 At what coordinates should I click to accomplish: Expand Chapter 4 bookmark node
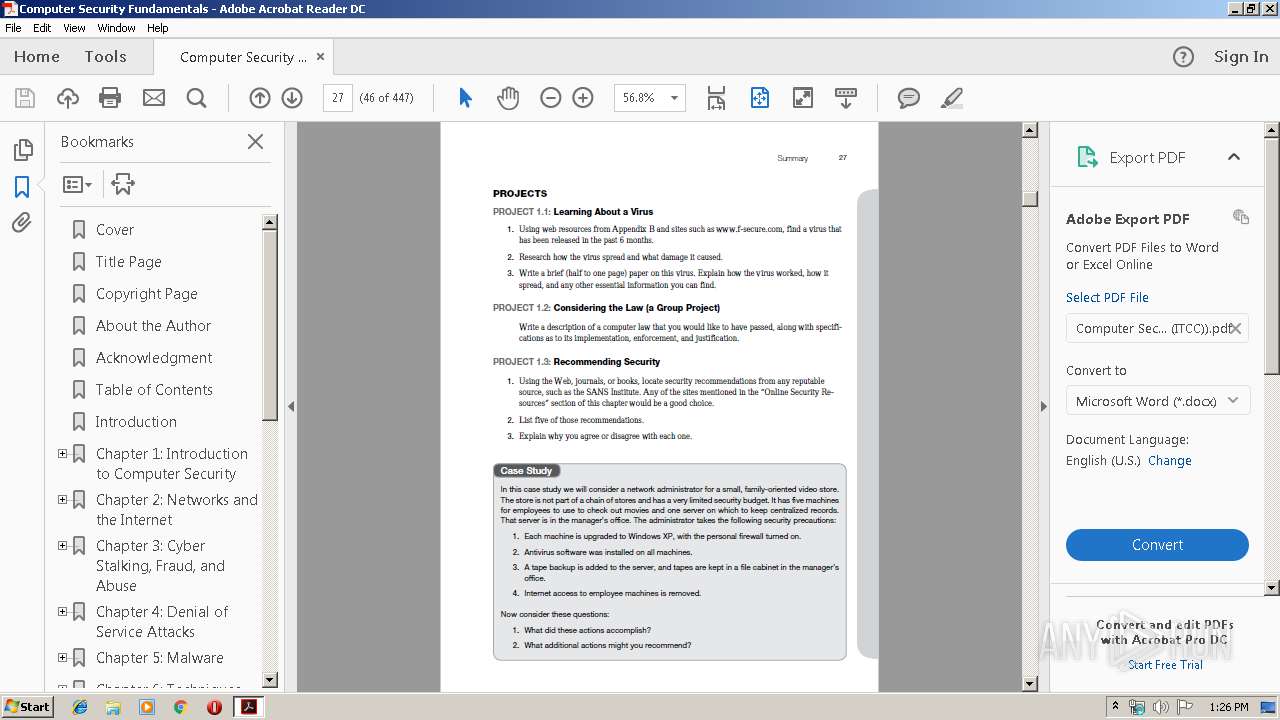point(62,611)
